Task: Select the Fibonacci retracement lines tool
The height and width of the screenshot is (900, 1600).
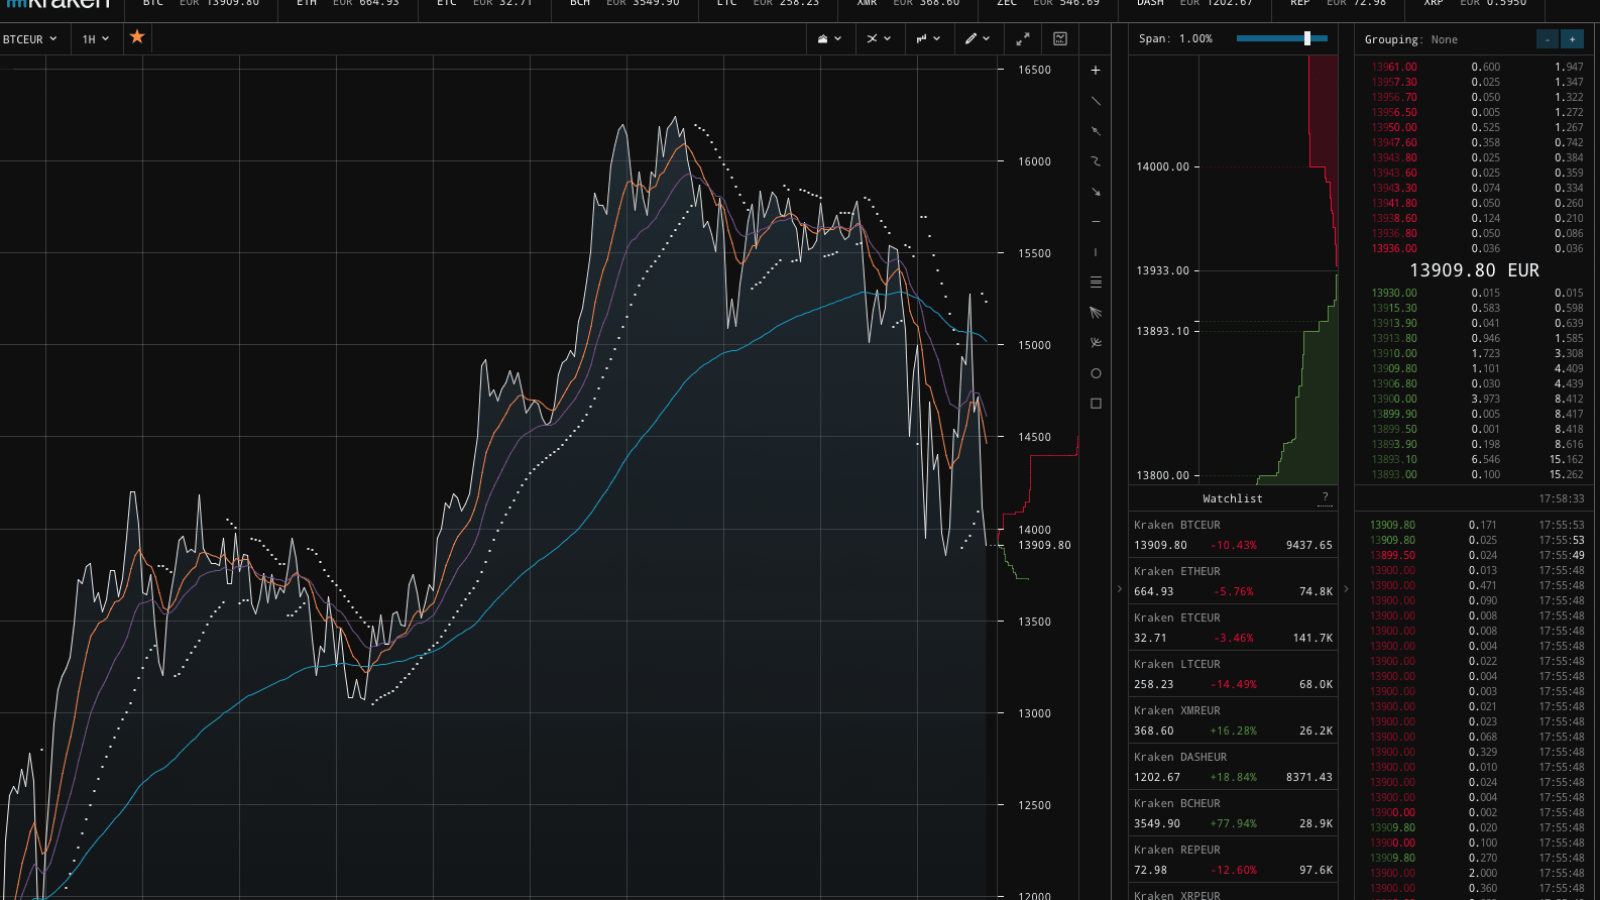Action: 1095,282
